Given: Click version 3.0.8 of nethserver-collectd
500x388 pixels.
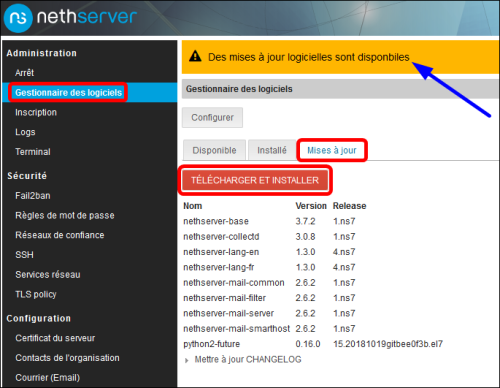Looking at the screenshot, I should pos(305,237).
